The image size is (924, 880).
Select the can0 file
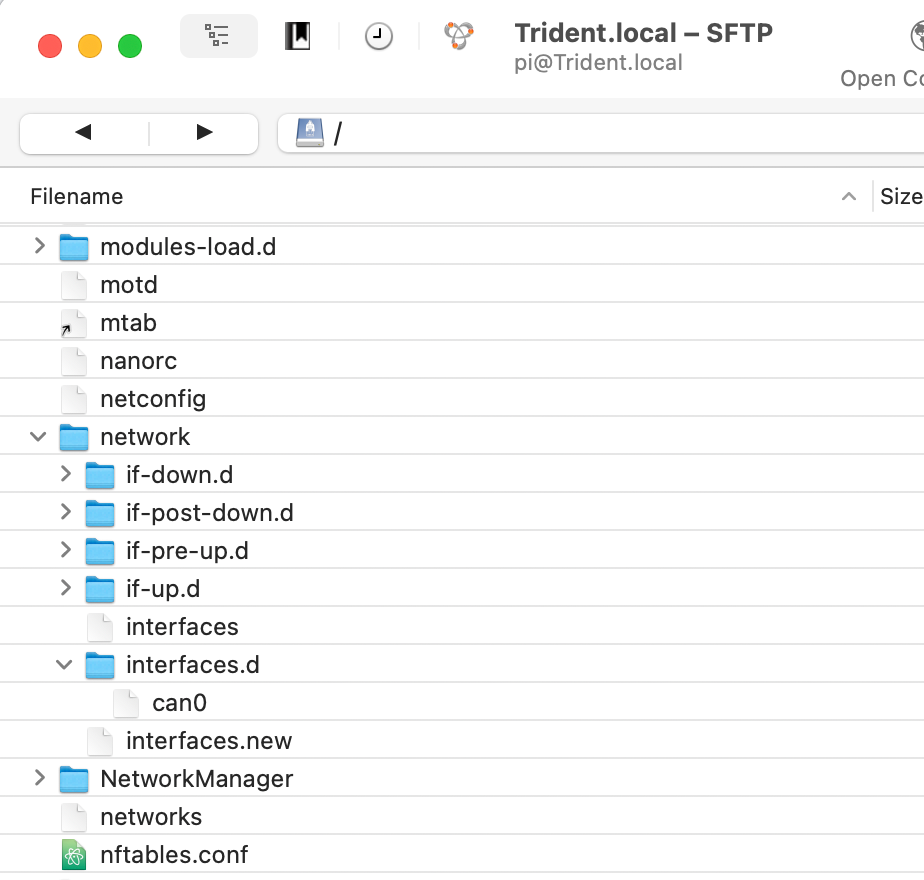(x=179, y=703)
